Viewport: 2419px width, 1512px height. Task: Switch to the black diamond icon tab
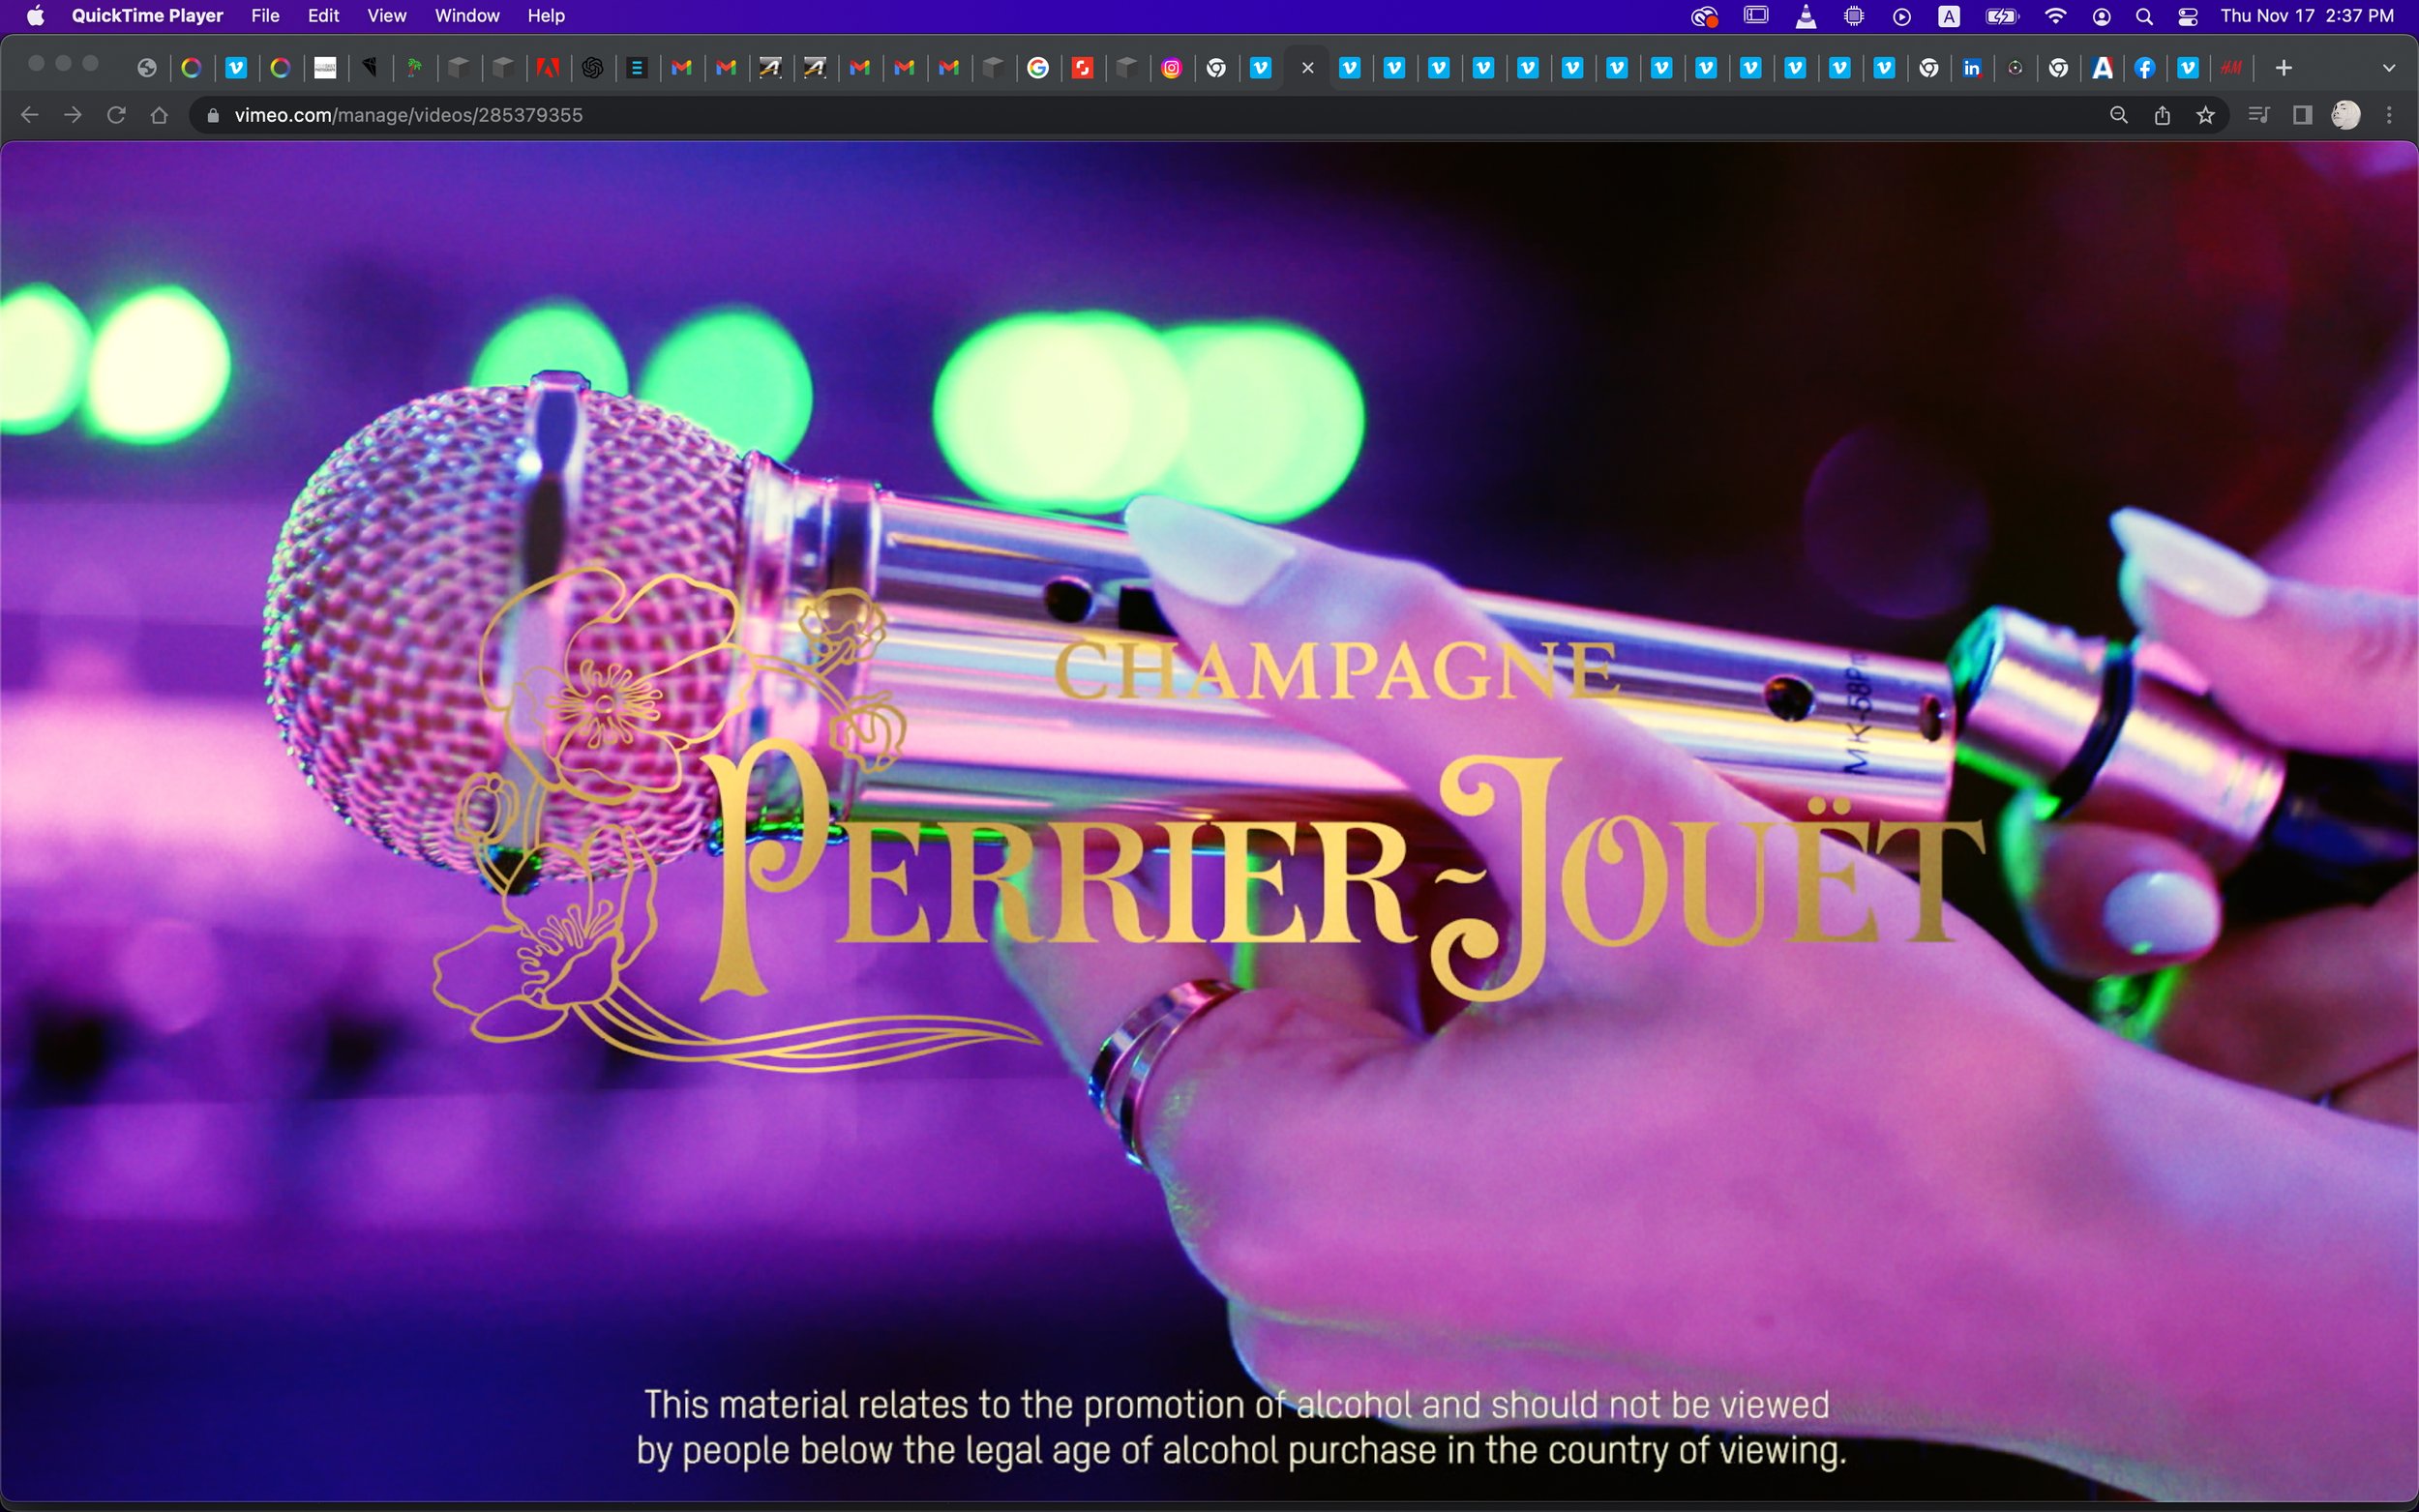(x=370, y=68)
